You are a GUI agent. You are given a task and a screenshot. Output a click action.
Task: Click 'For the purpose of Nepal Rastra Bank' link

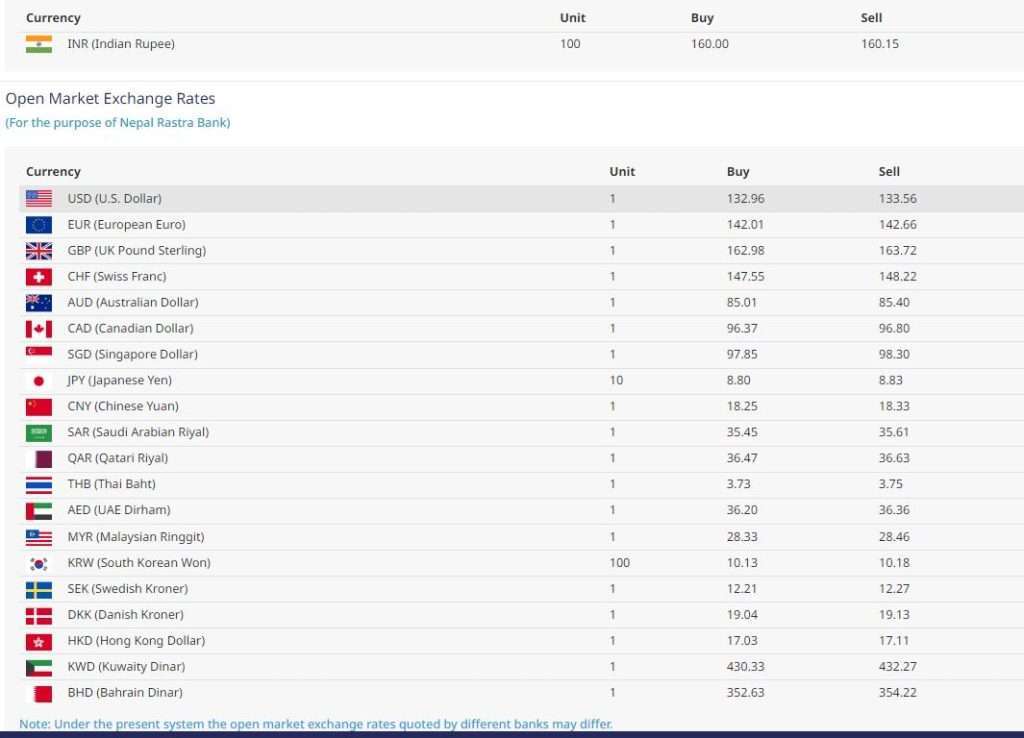(x=118, y=123)
